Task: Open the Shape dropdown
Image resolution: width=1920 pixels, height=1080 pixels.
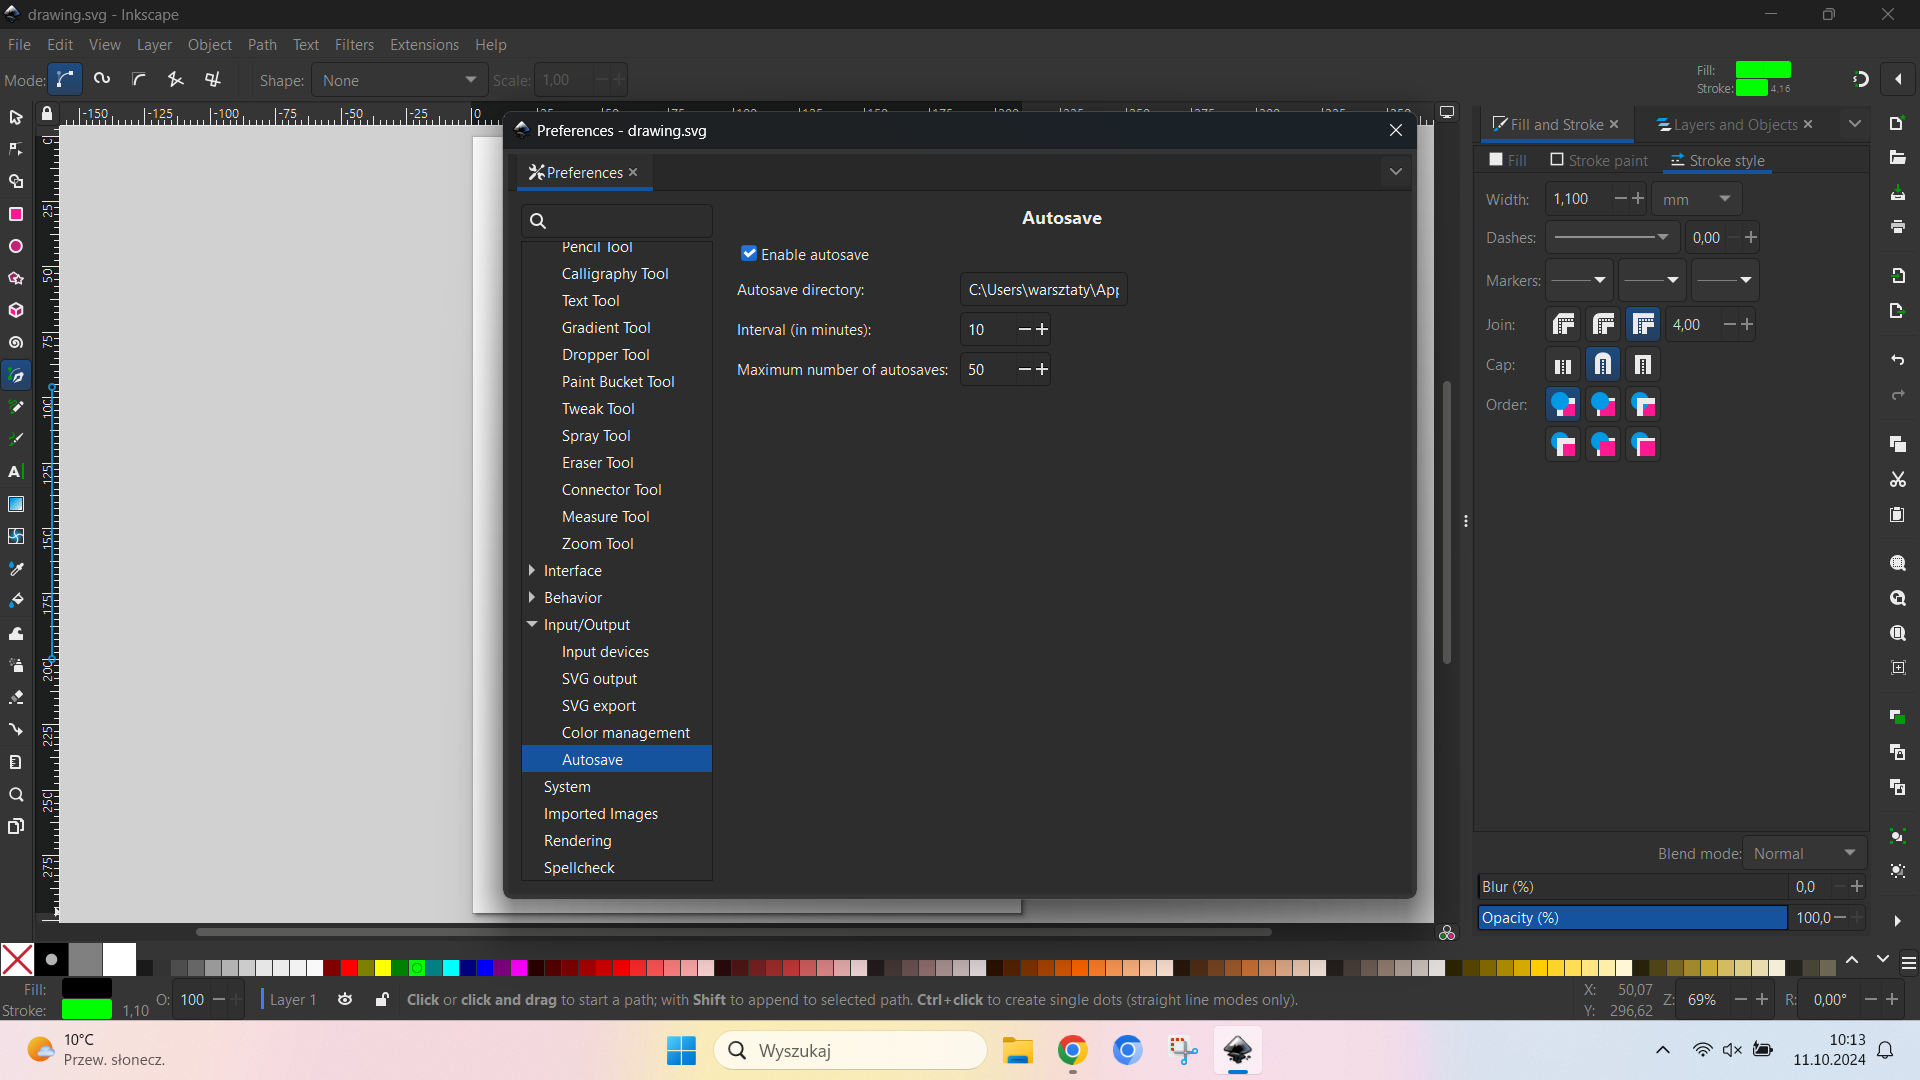Action: coord(399,80)
